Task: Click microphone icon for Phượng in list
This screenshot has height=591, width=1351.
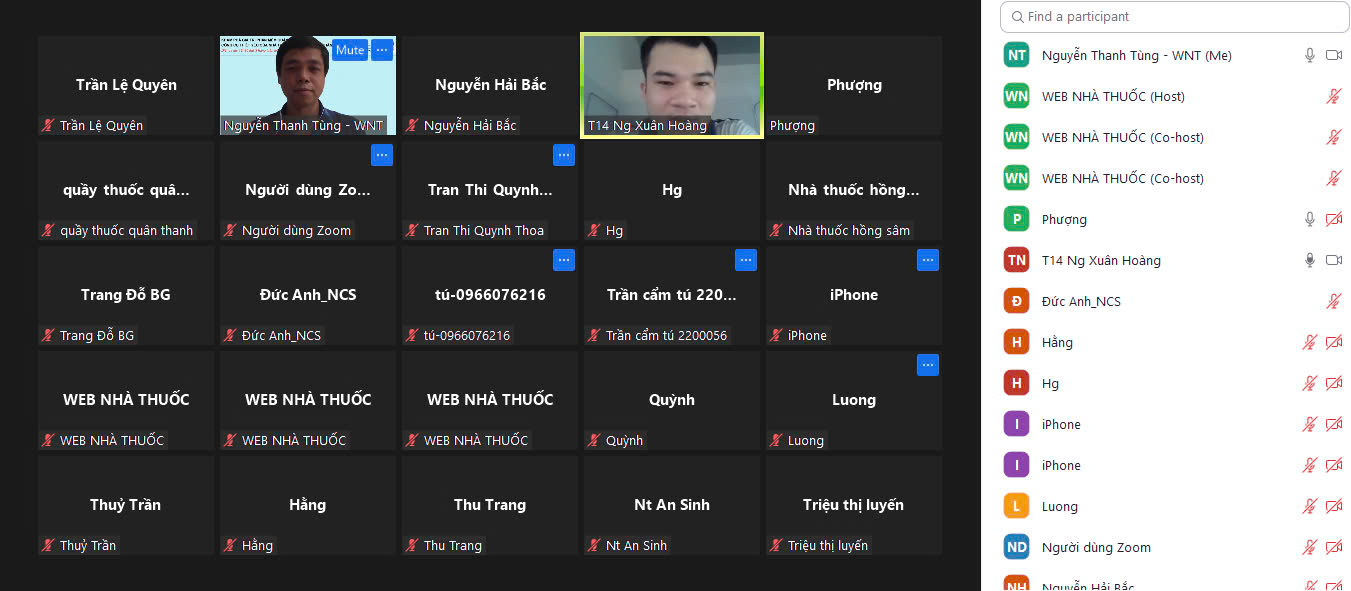Action: tap(1309, 220)
